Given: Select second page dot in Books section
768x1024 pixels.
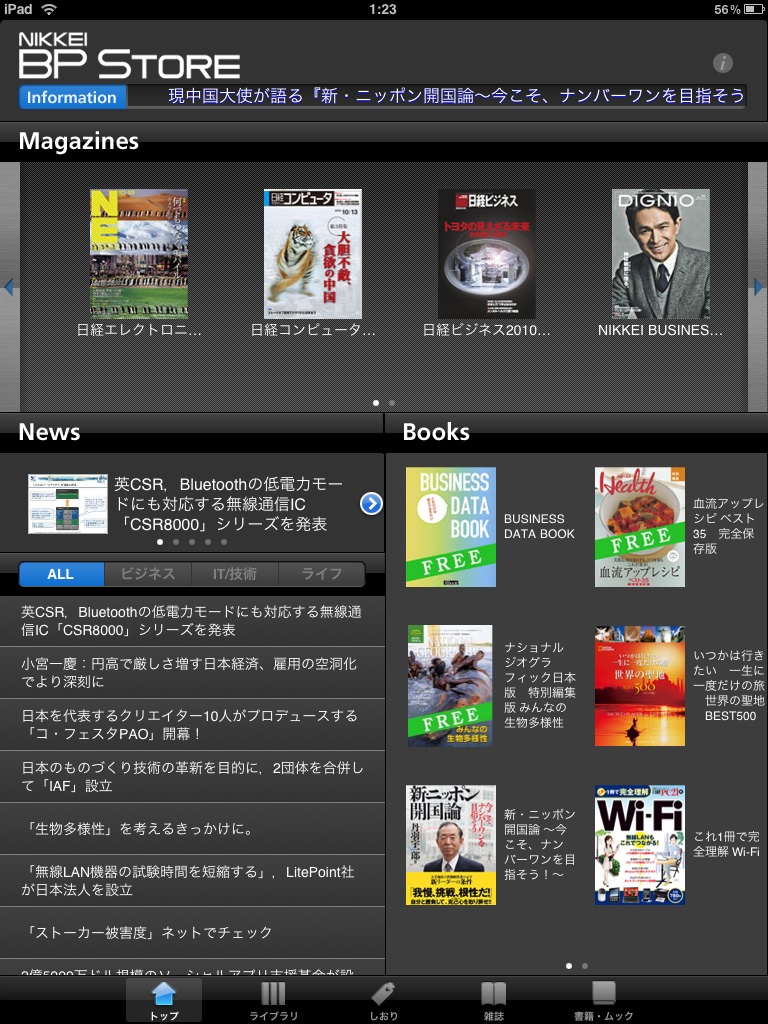Looking at the screenshot, I should point(584,965).
